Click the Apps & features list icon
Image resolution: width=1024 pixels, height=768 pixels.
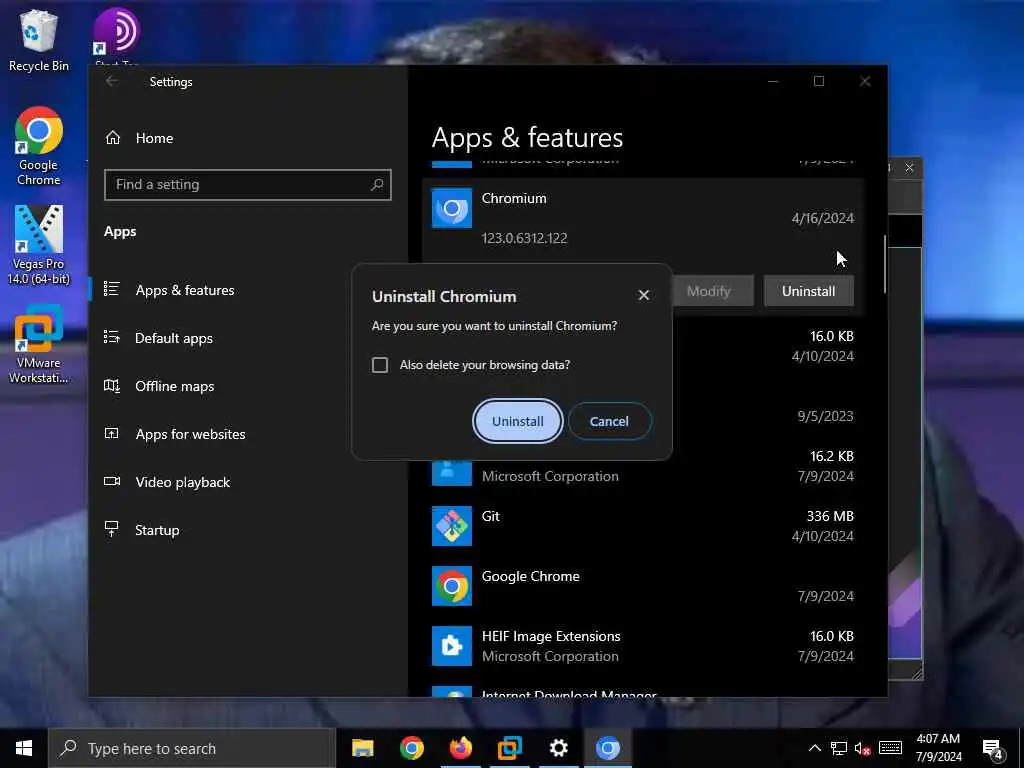(112, 289)
